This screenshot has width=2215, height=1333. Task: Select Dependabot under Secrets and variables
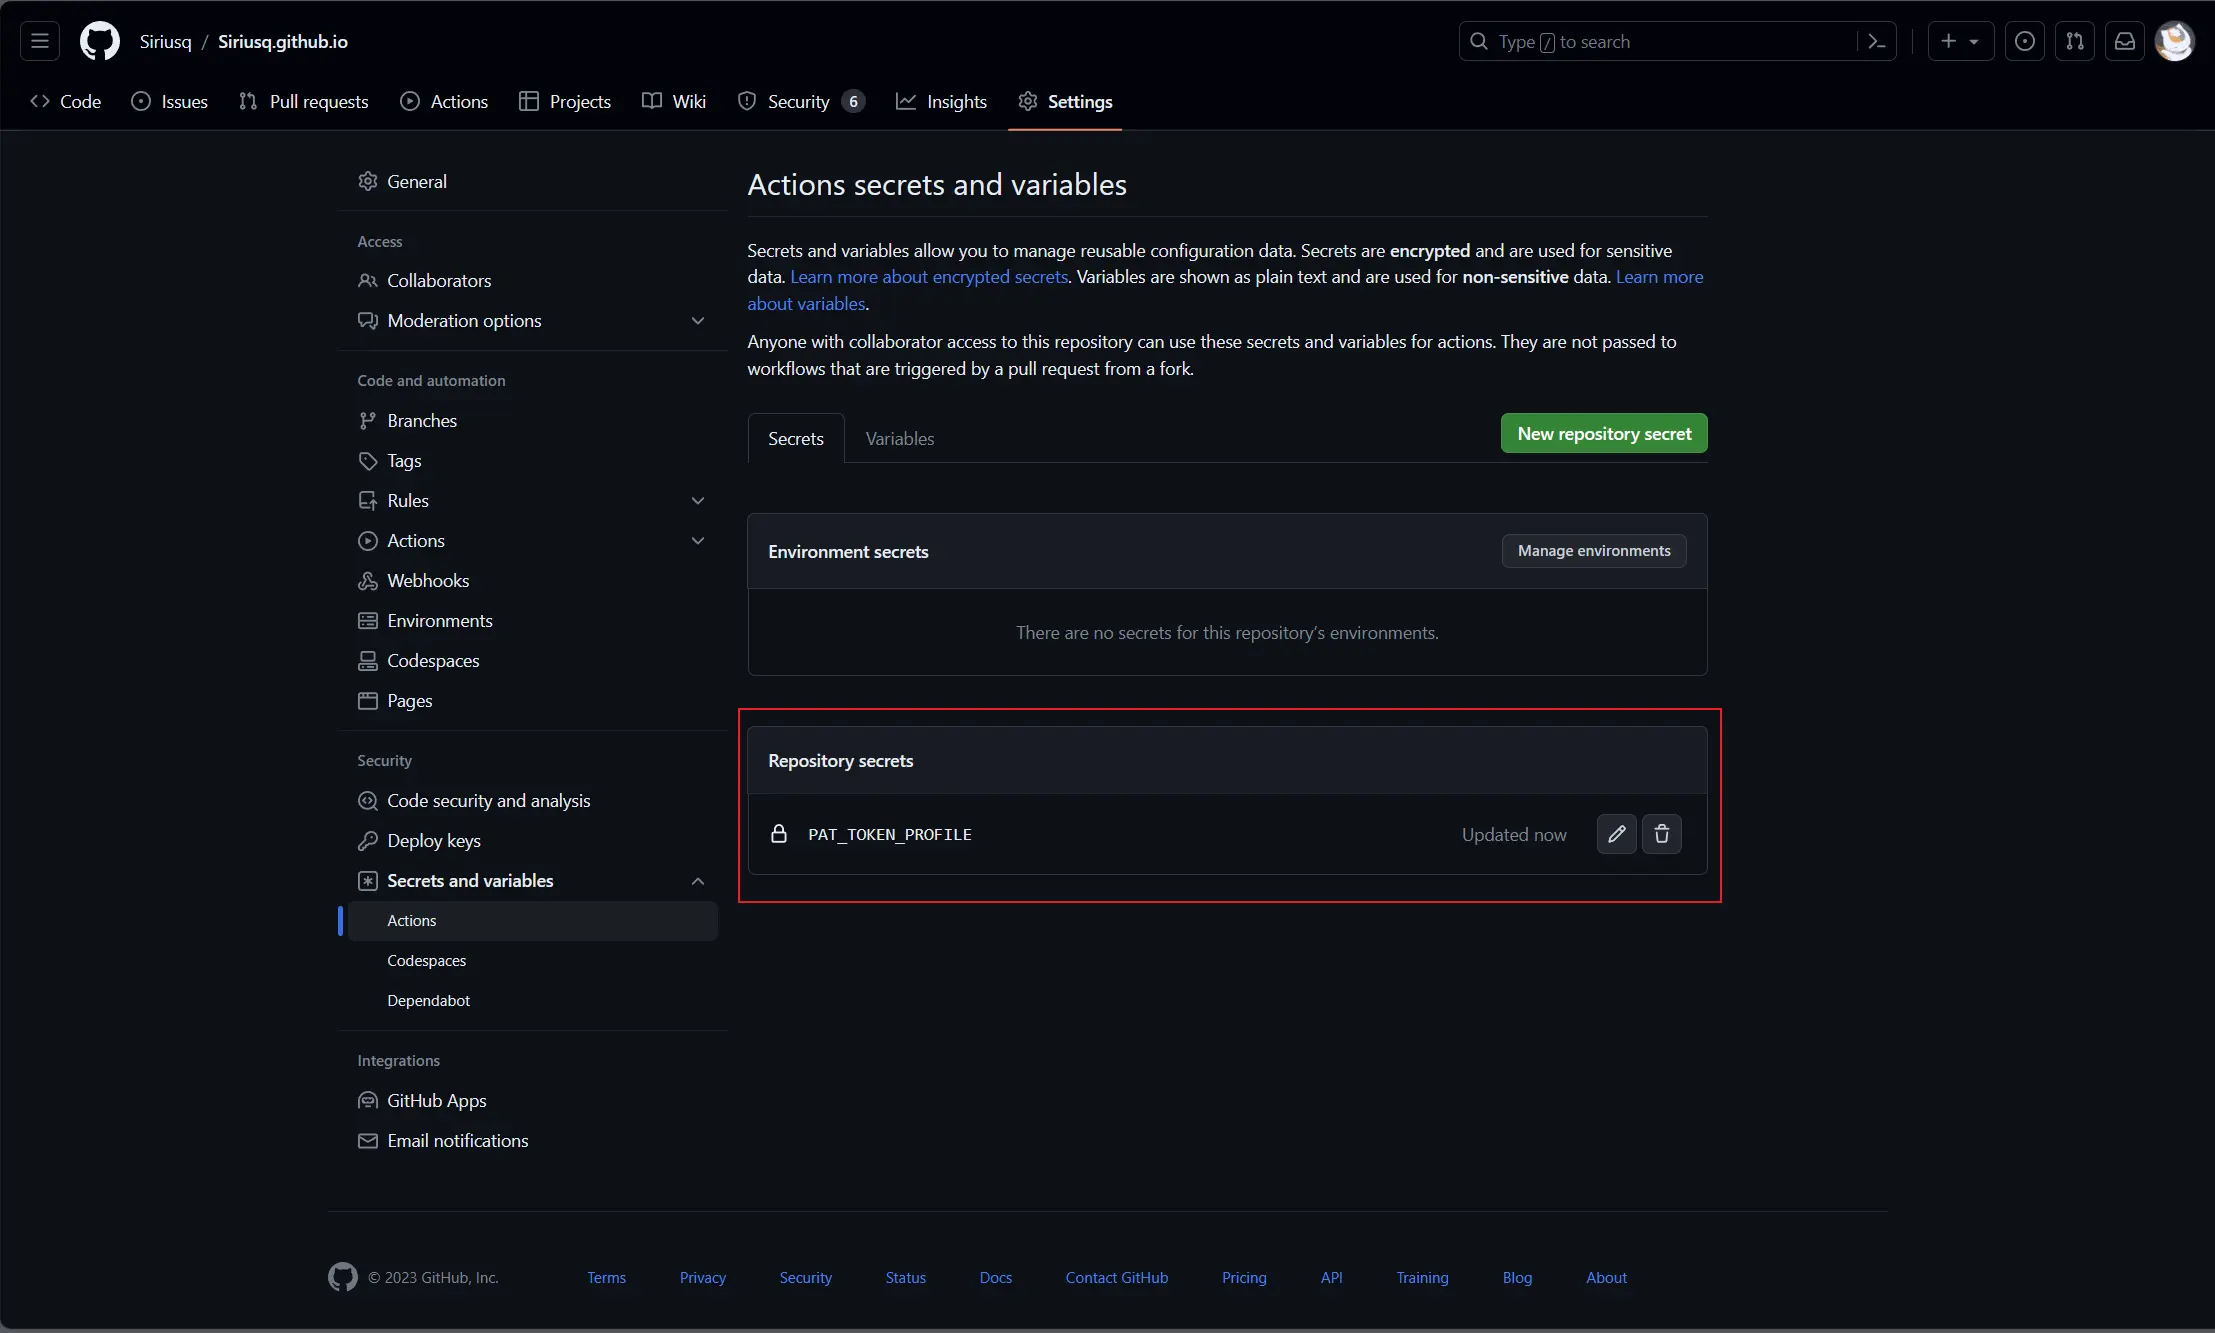428,1001
